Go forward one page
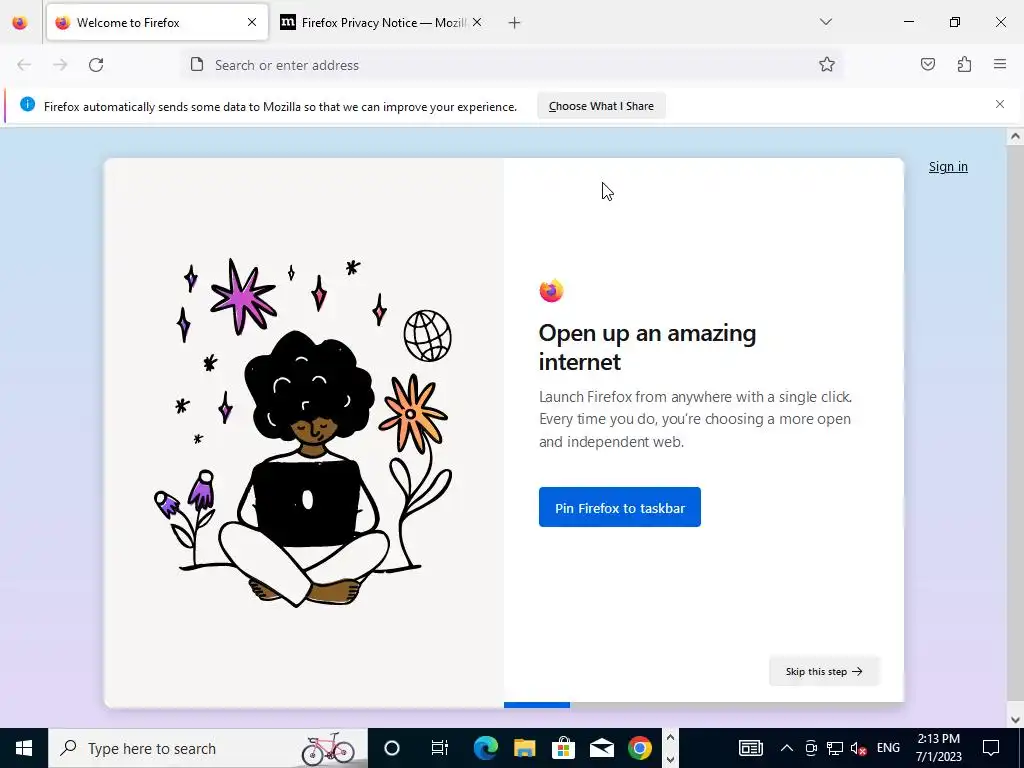Image resolution: width=1024 pixels, height=768 pixels. (60, 65)
